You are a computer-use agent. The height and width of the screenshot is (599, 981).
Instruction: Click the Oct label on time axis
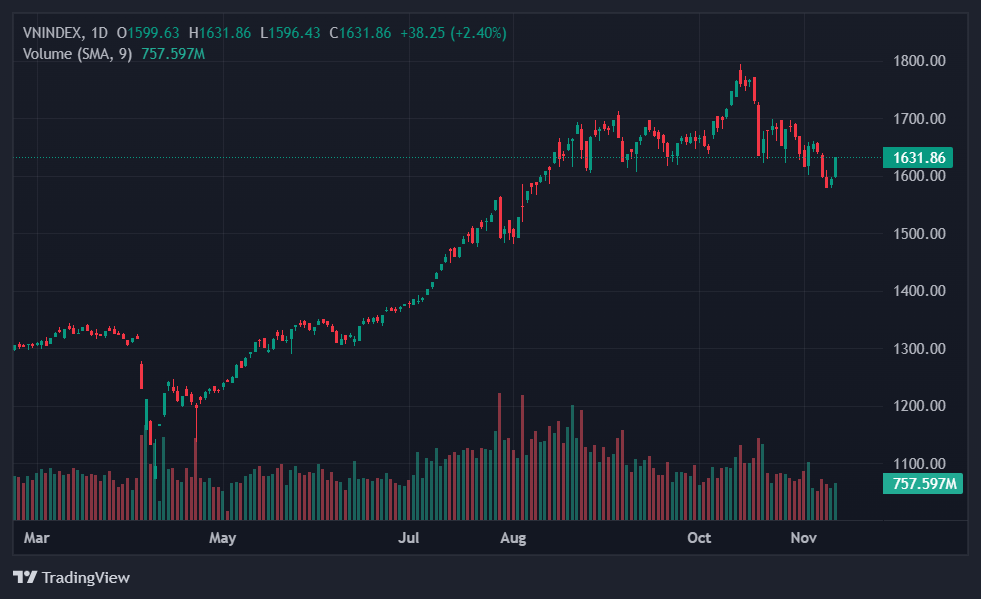pyautogui.click(x=699, y=538)
